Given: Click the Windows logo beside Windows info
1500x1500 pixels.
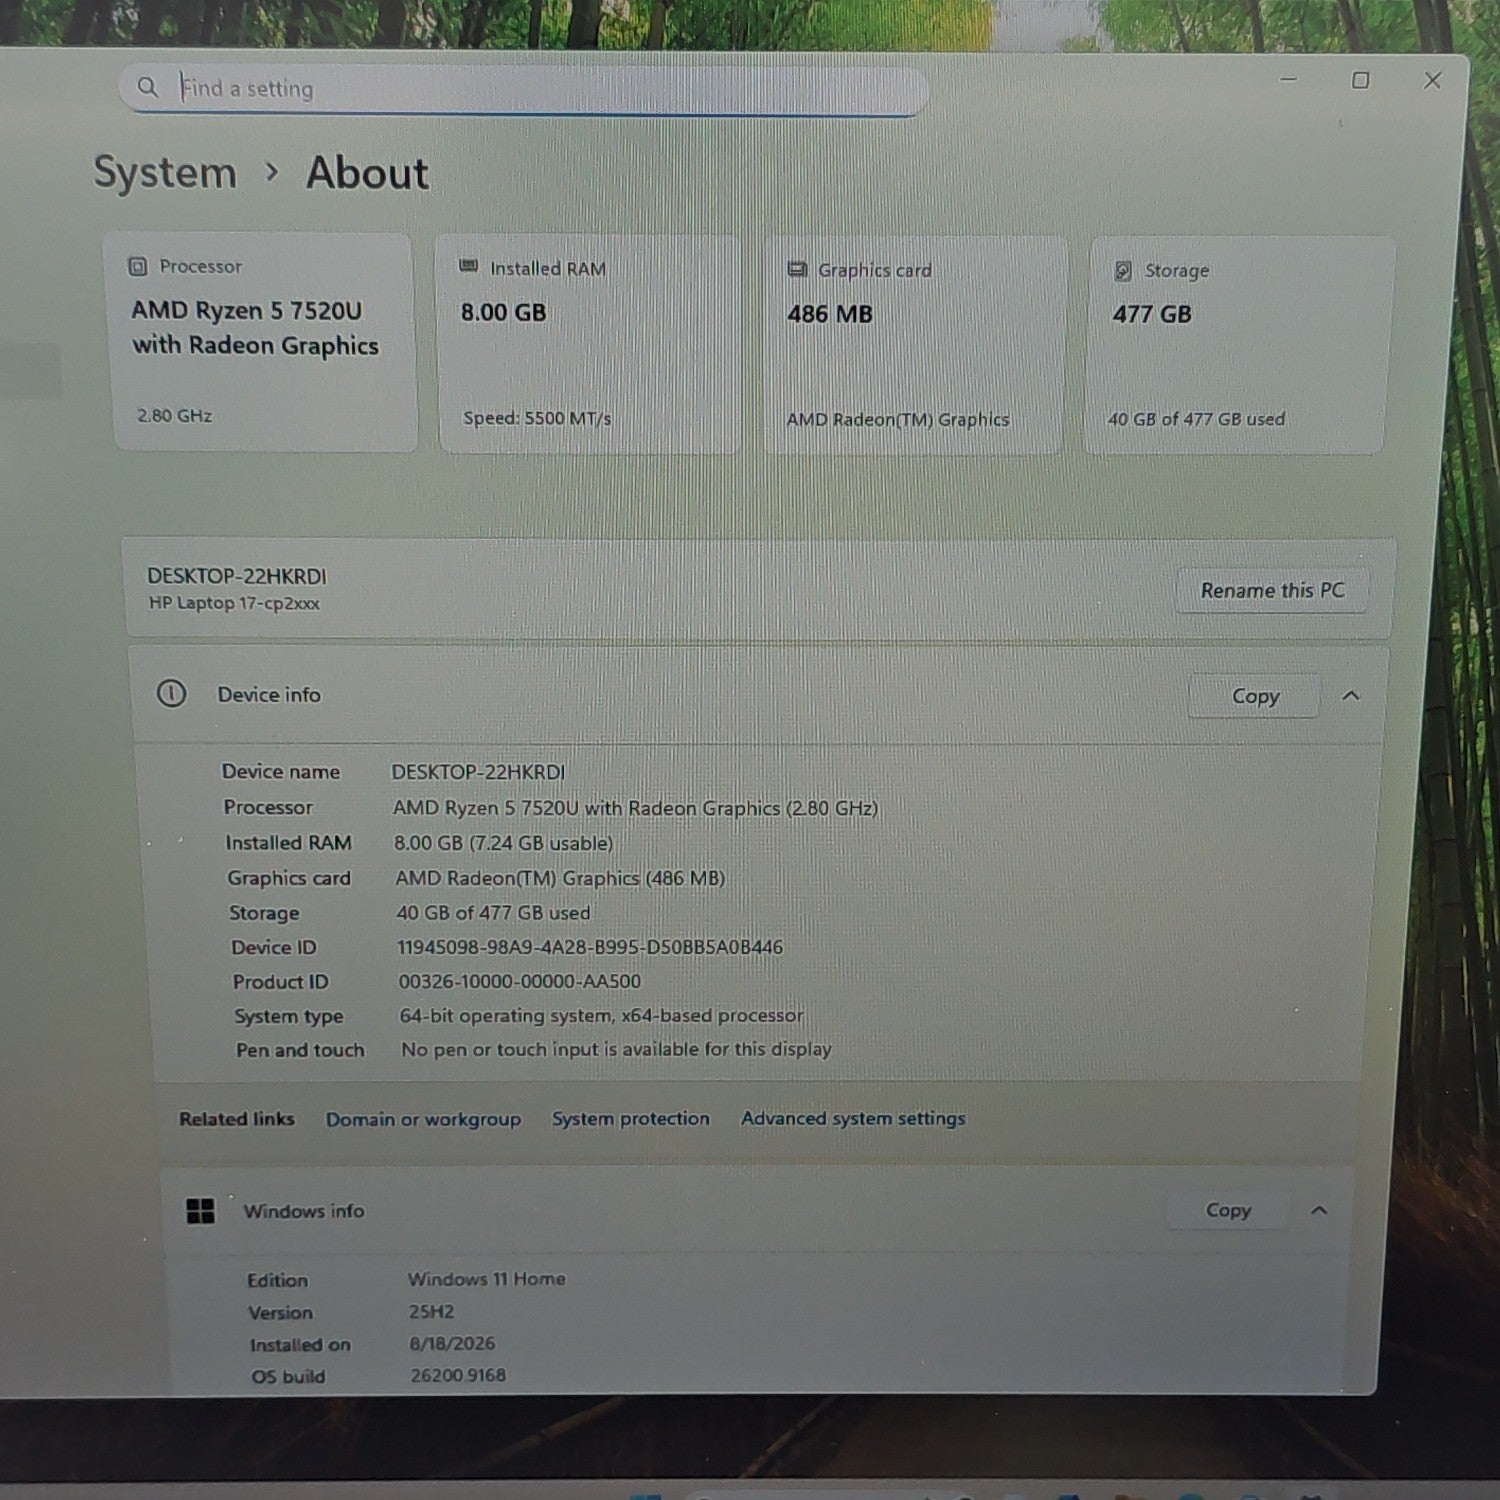Looking at the screenshot, I should point(200,1211).
